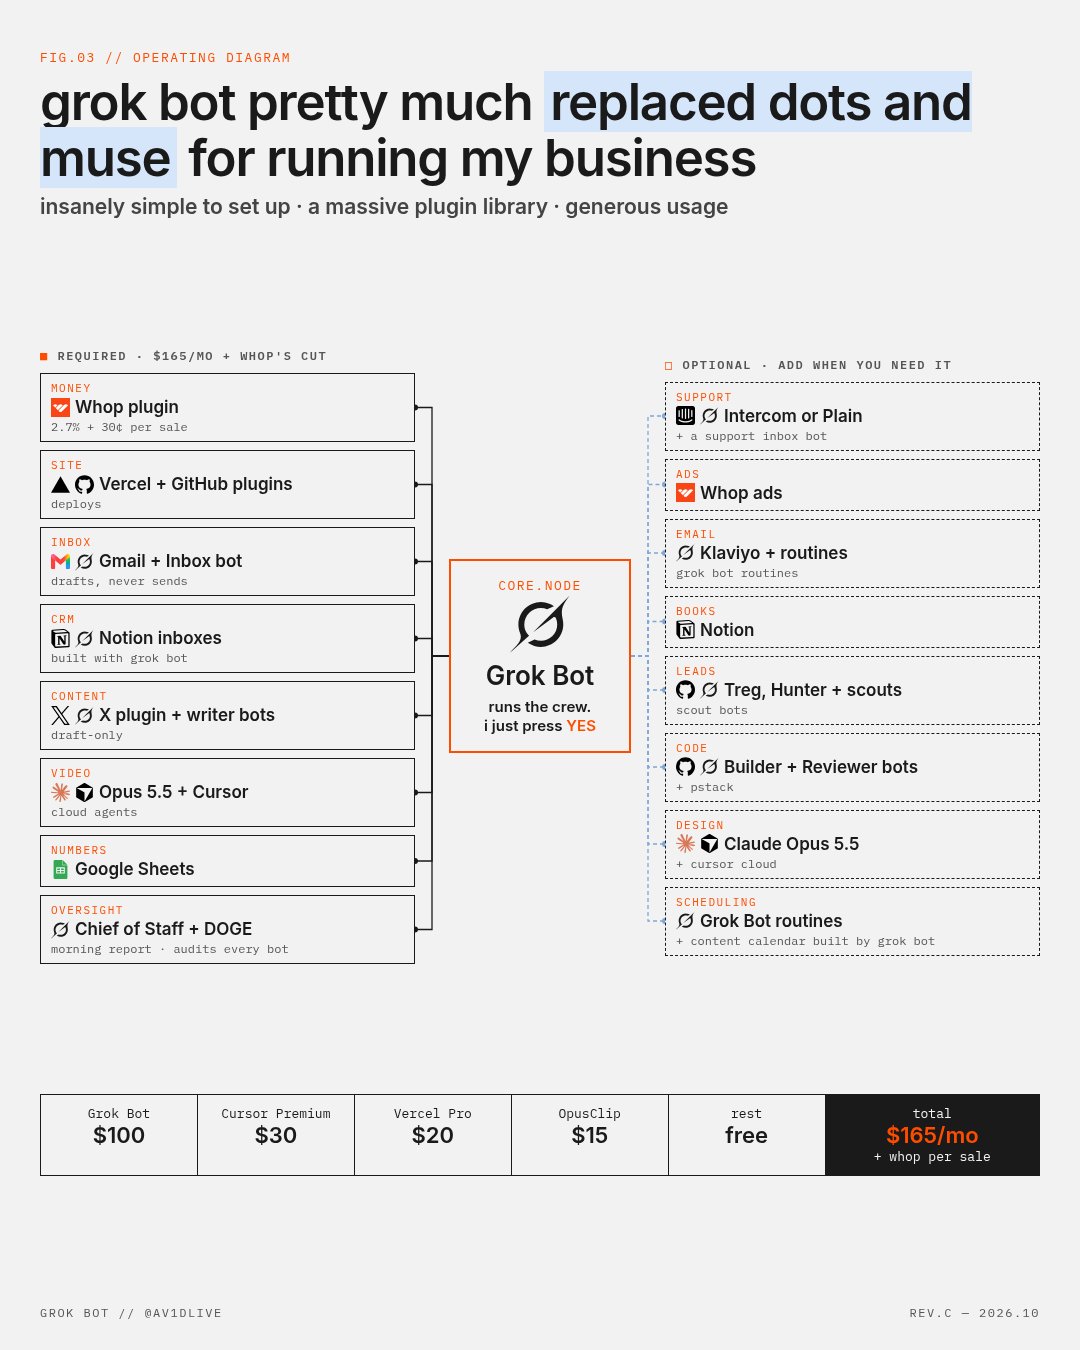Click the X logo in Content box
Screen dimensions: 1080x1350
click(x=60, y=715)
